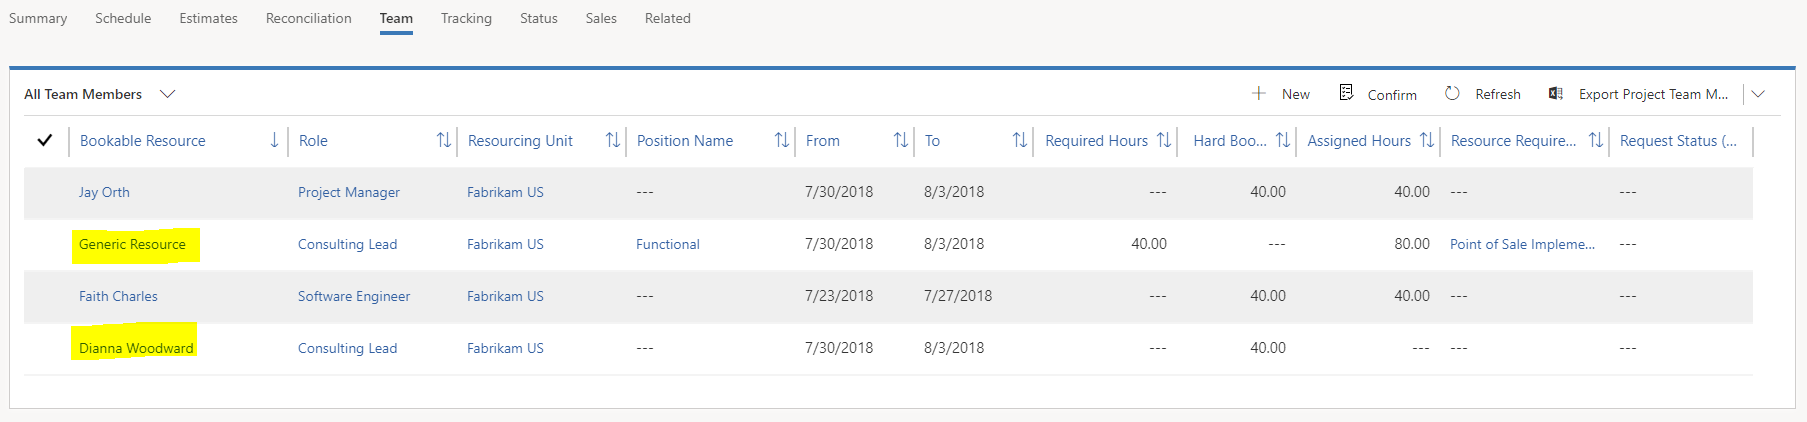Sort by Bookable Resource arrow icon
The image size is (1807, 422).
[274, 141]
